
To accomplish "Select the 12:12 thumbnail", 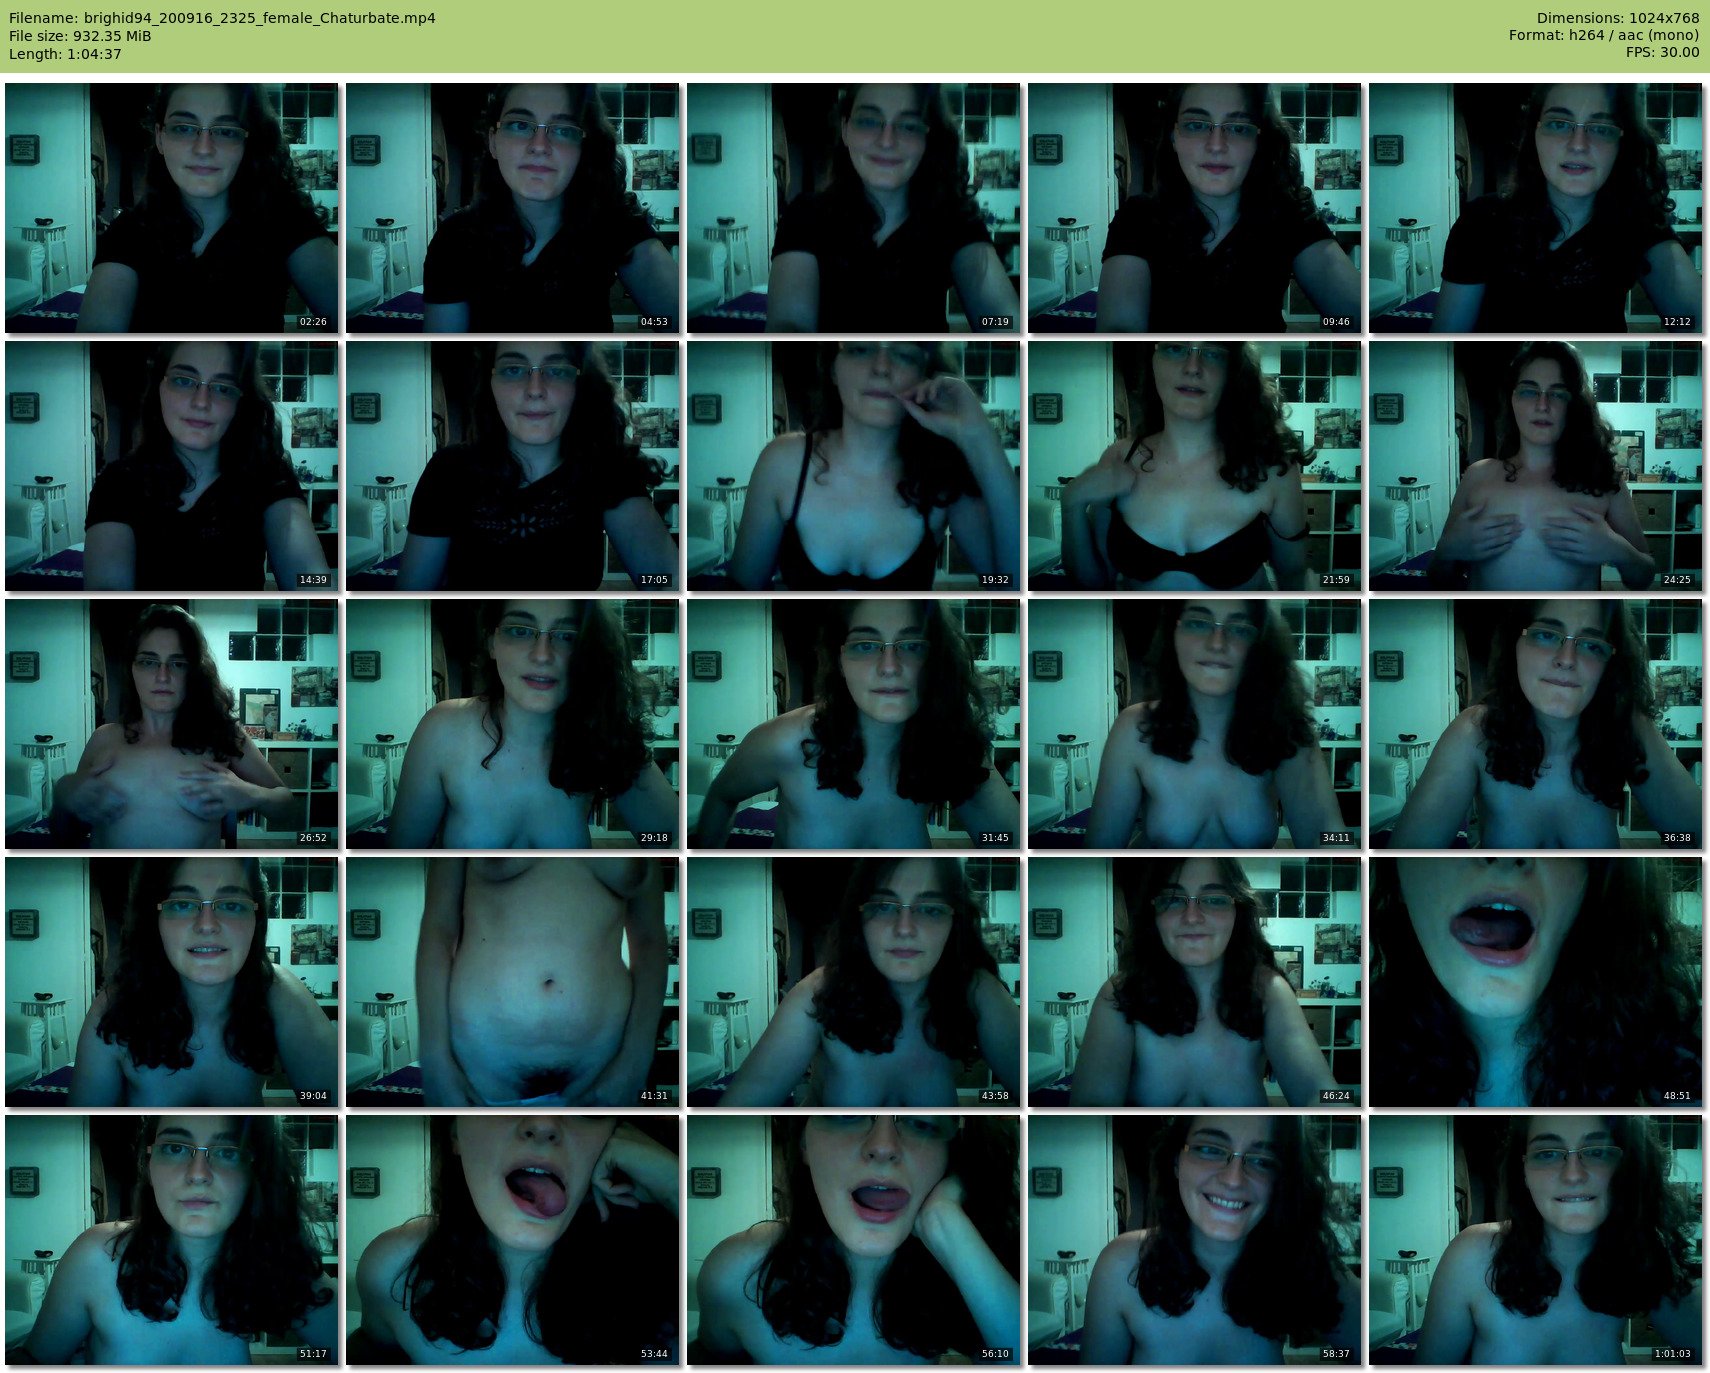I will (x=1535, y=207).
